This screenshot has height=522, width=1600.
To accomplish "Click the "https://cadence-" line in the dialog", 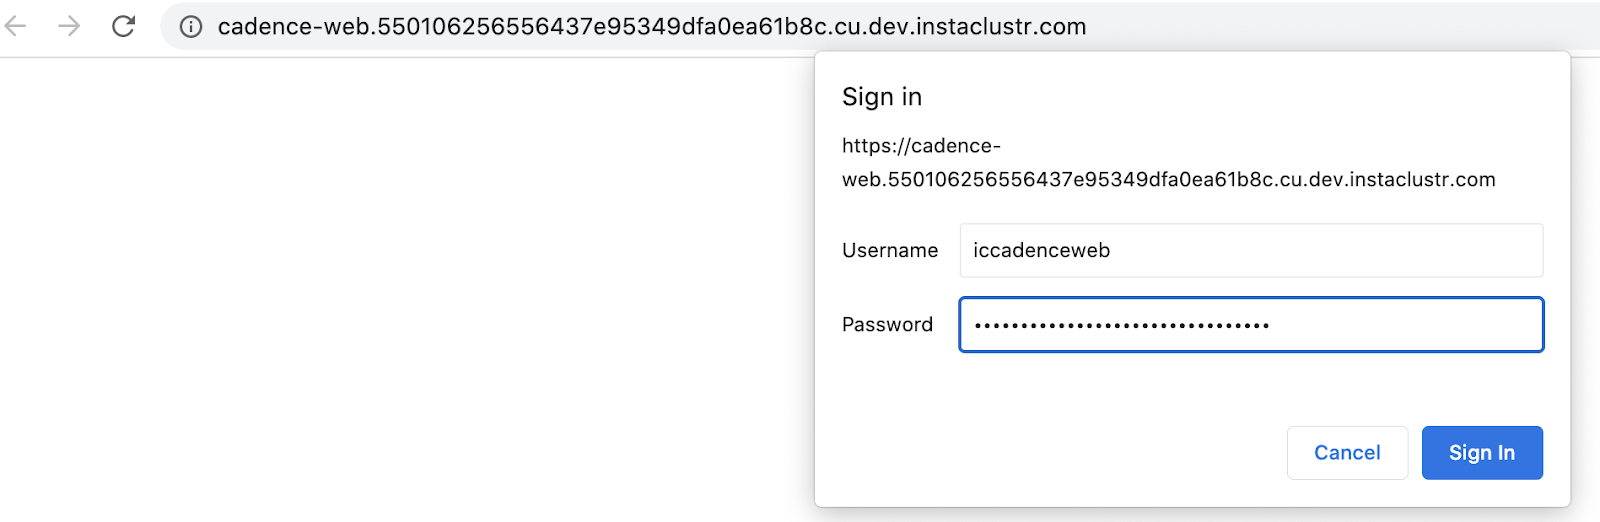I will pos(921,146).
